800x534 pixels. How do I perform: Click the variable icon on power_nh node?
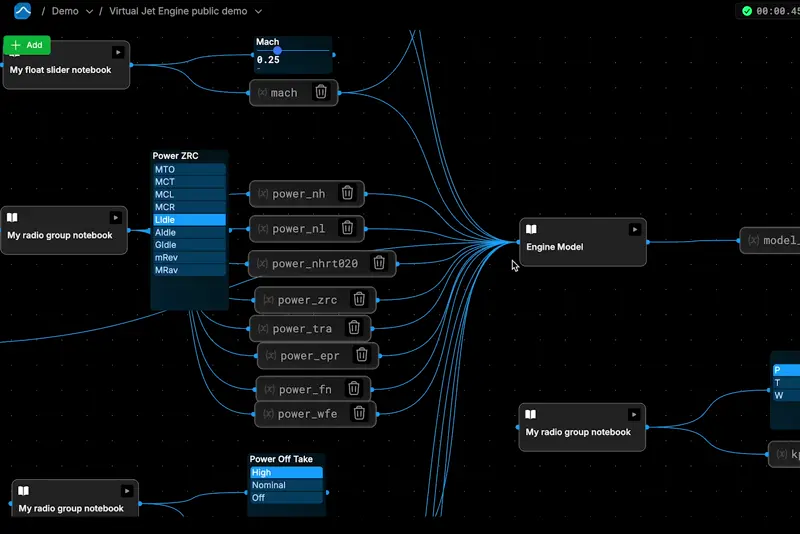click(x=263, y=194)
